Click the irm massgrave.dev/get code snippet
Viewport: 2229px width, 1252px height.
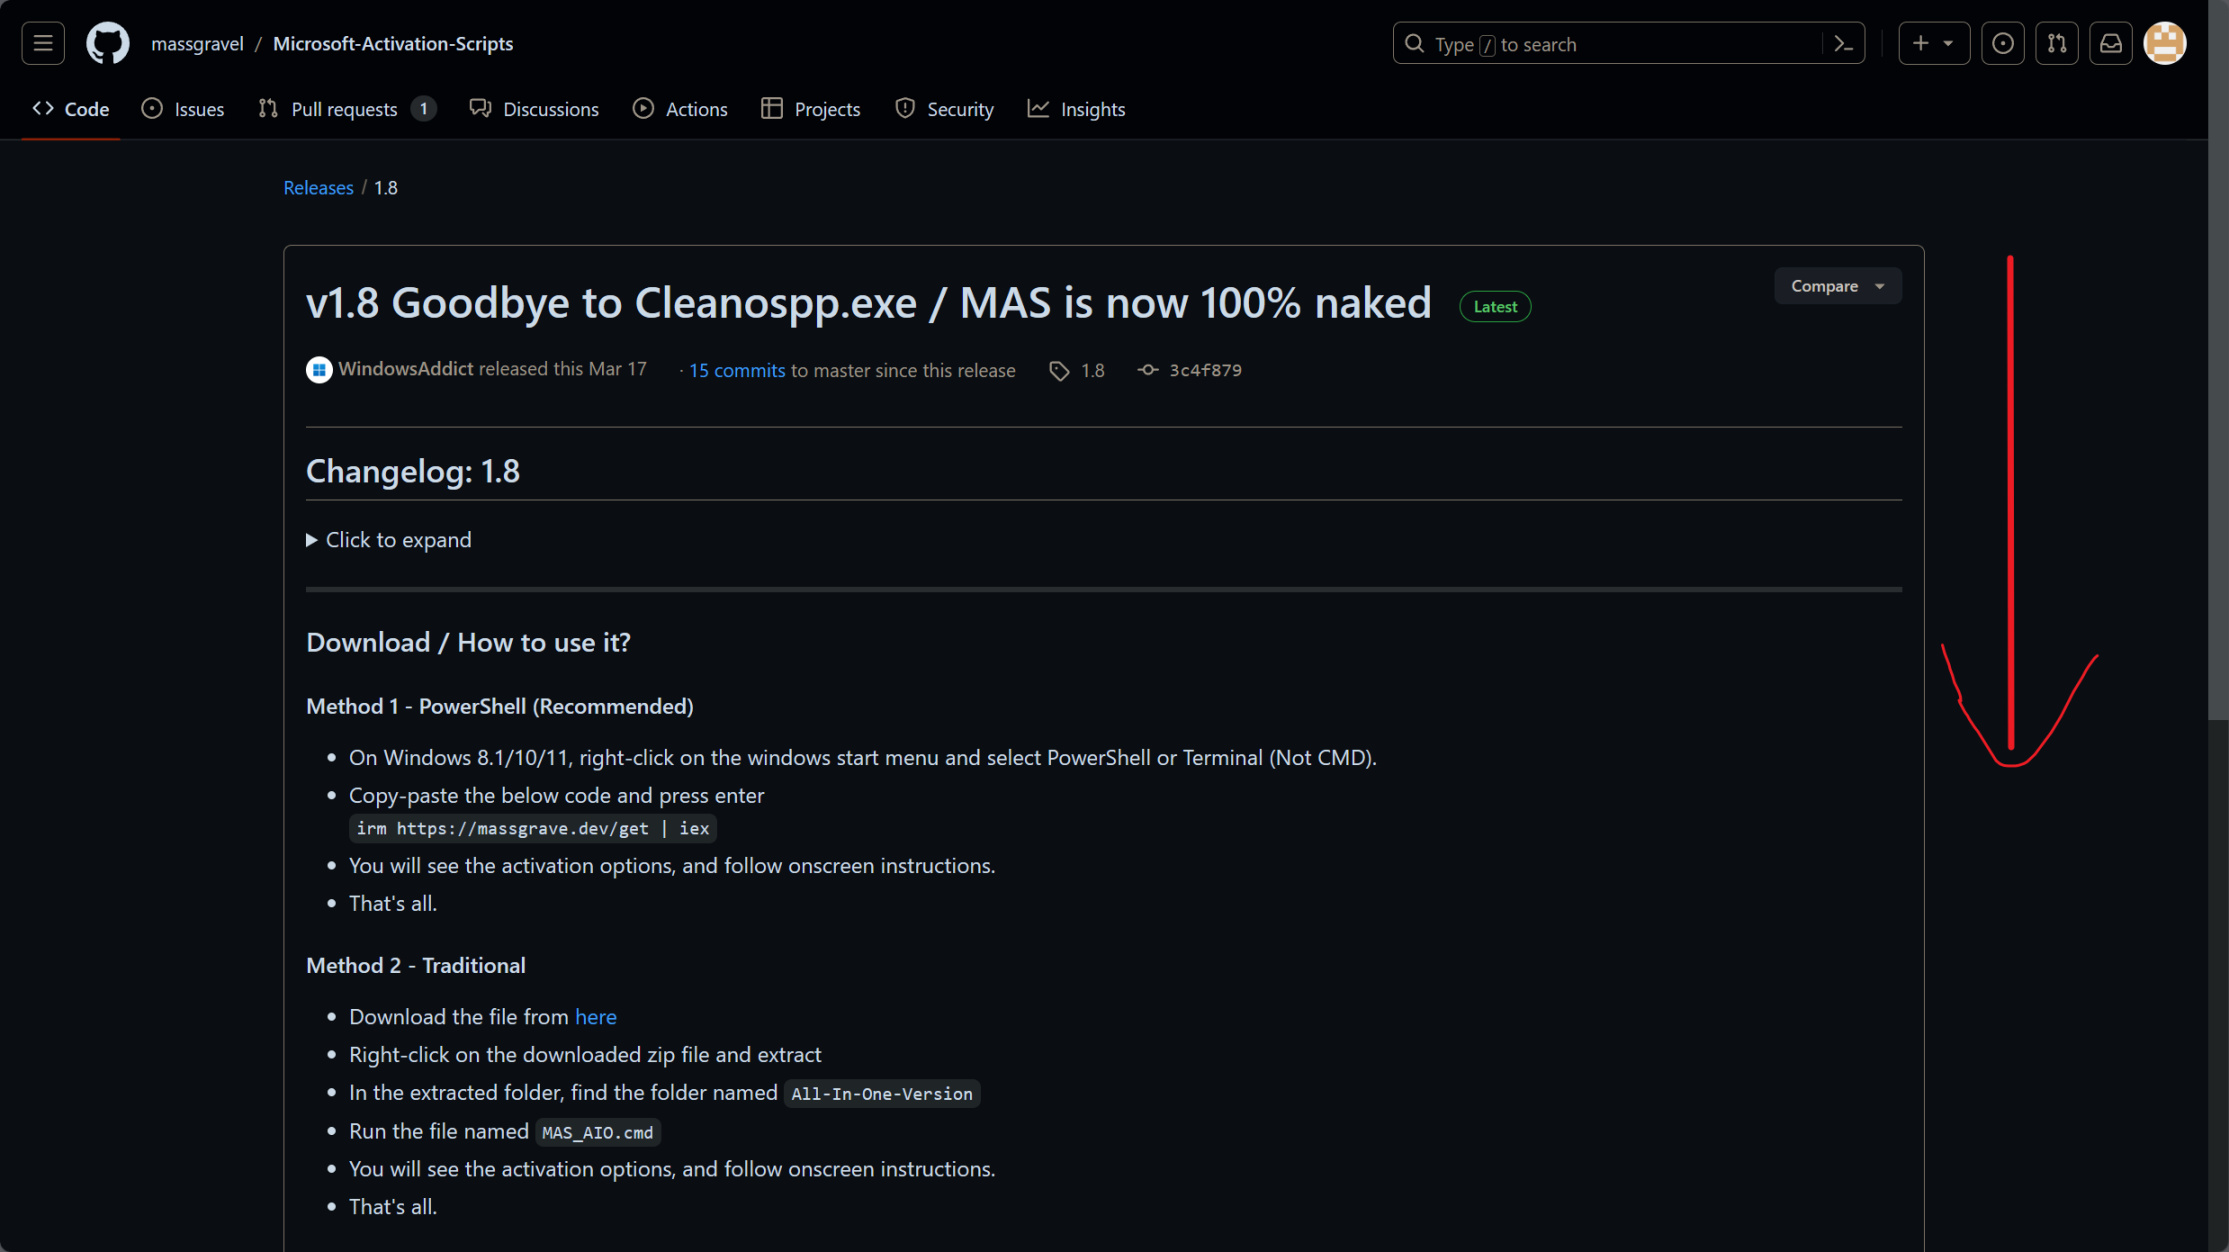(x=533, y=829)
